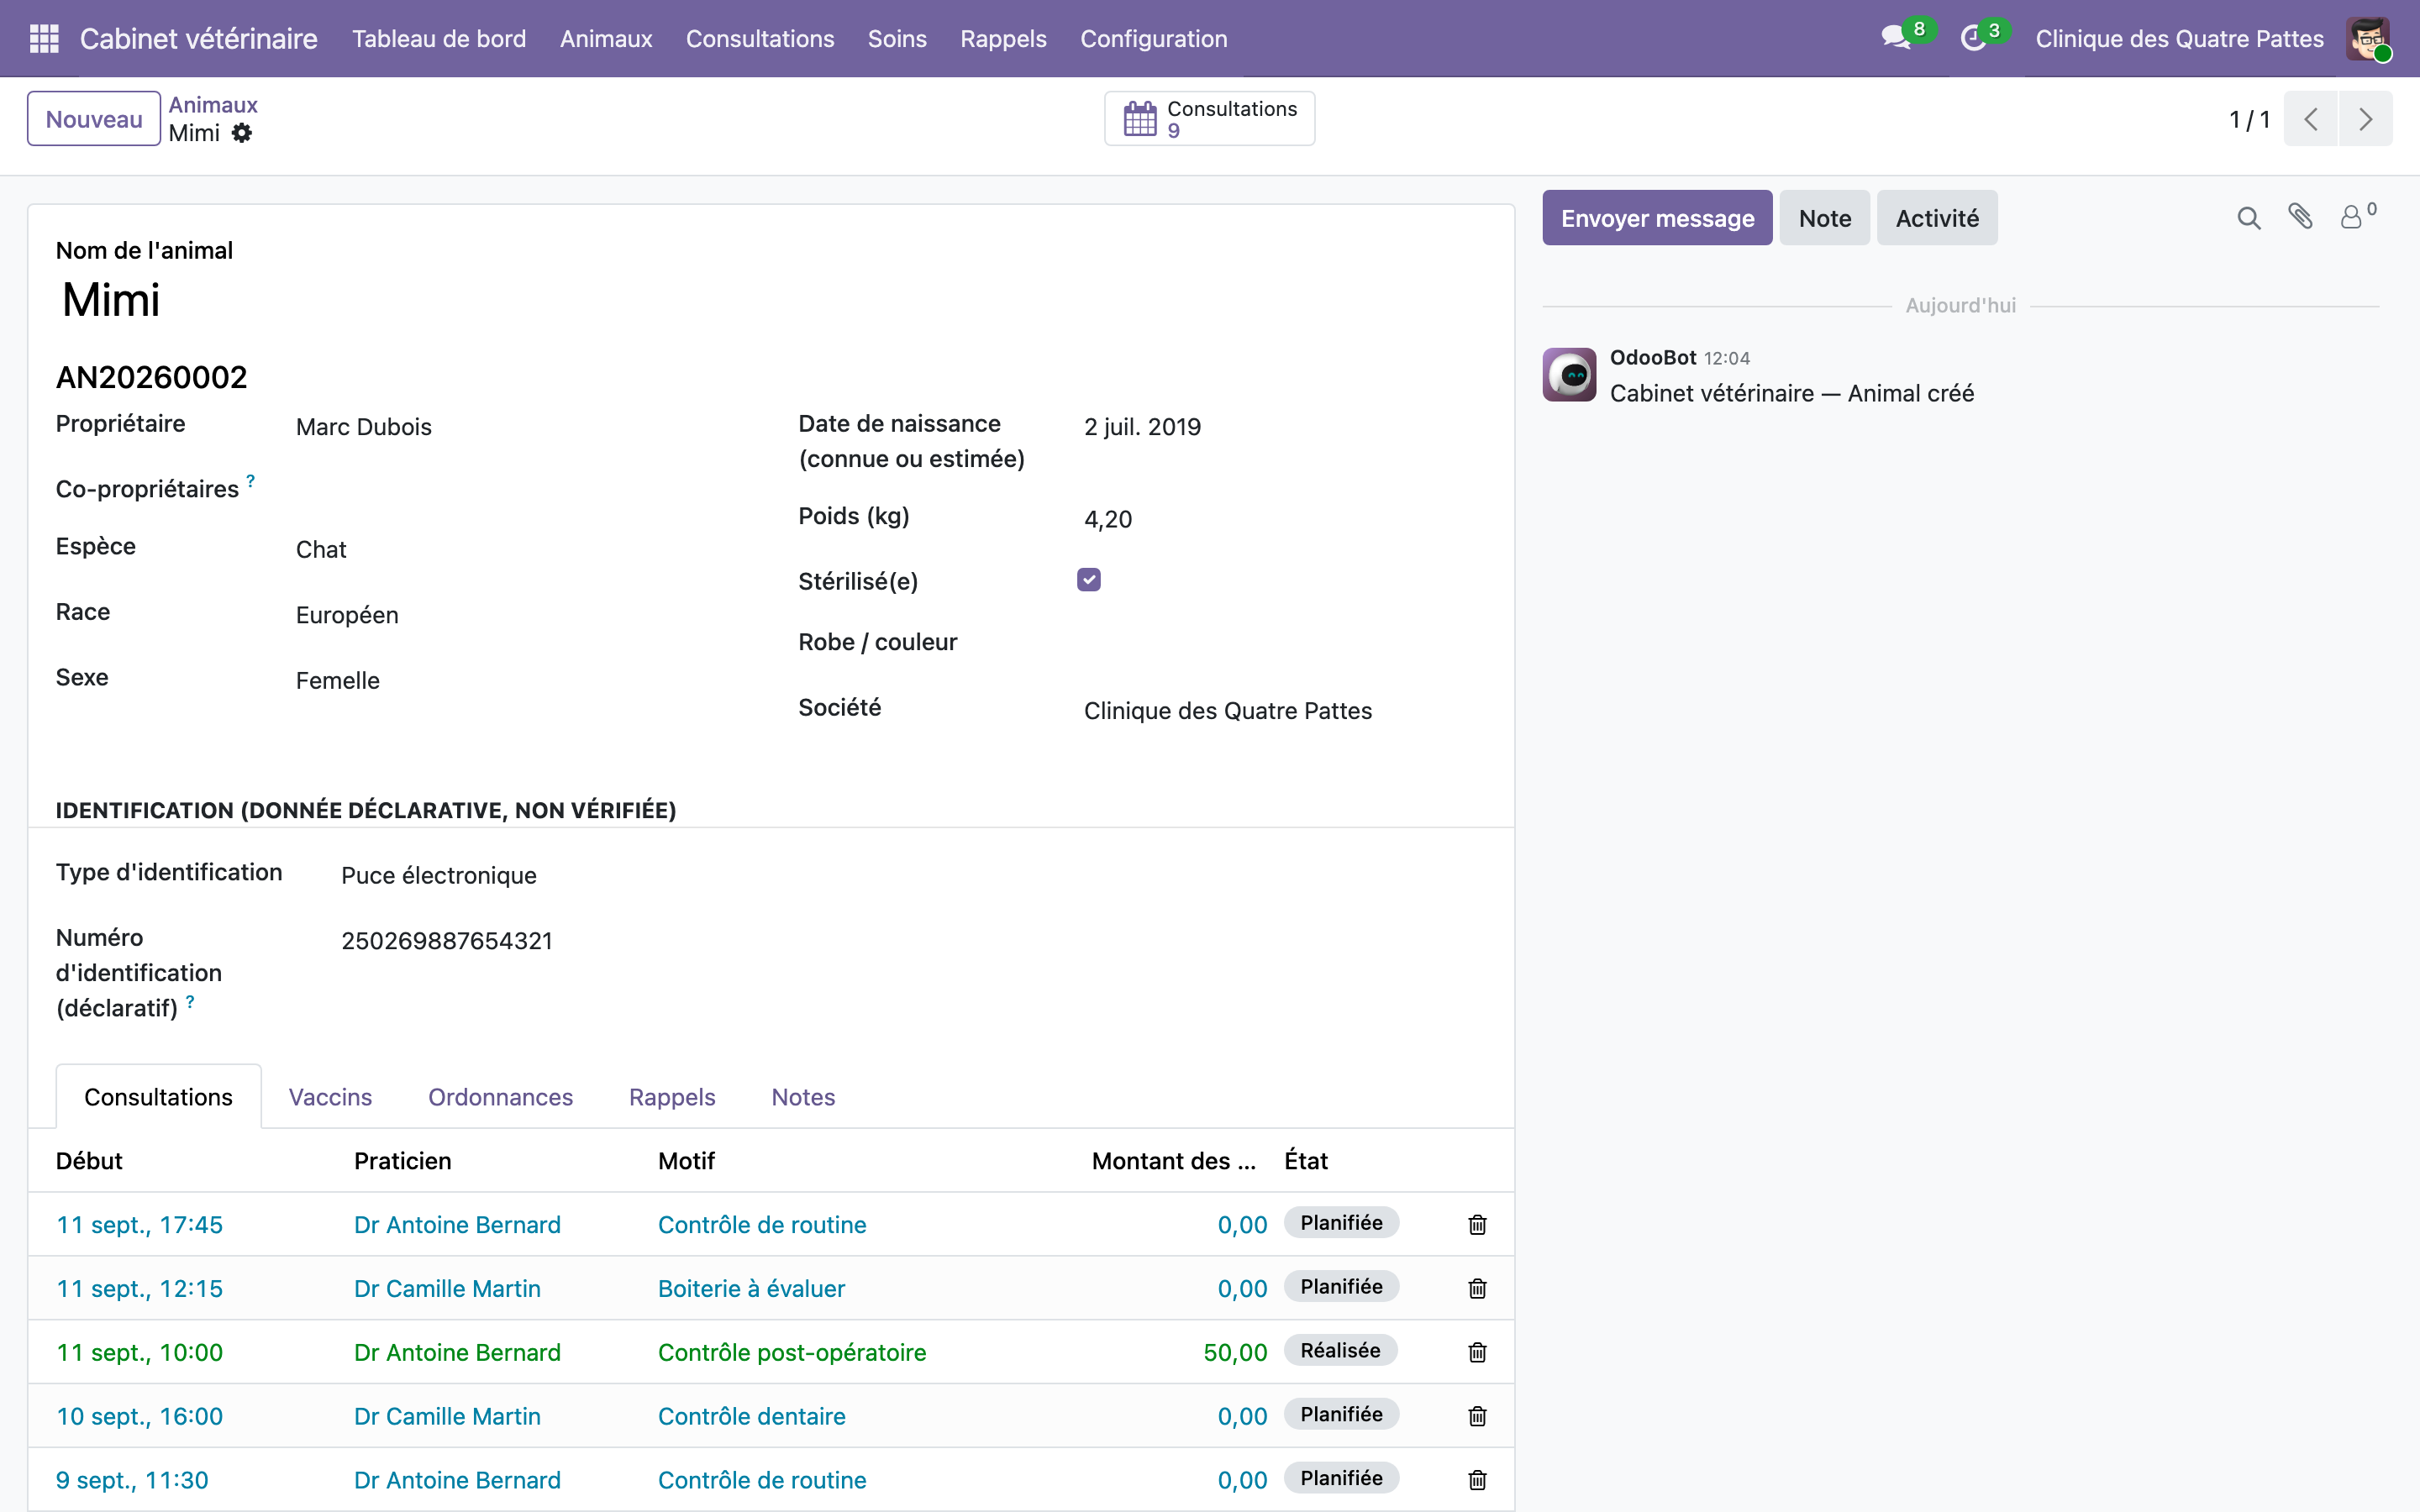Open the Rappels top menu

[x=1003, y=38]
